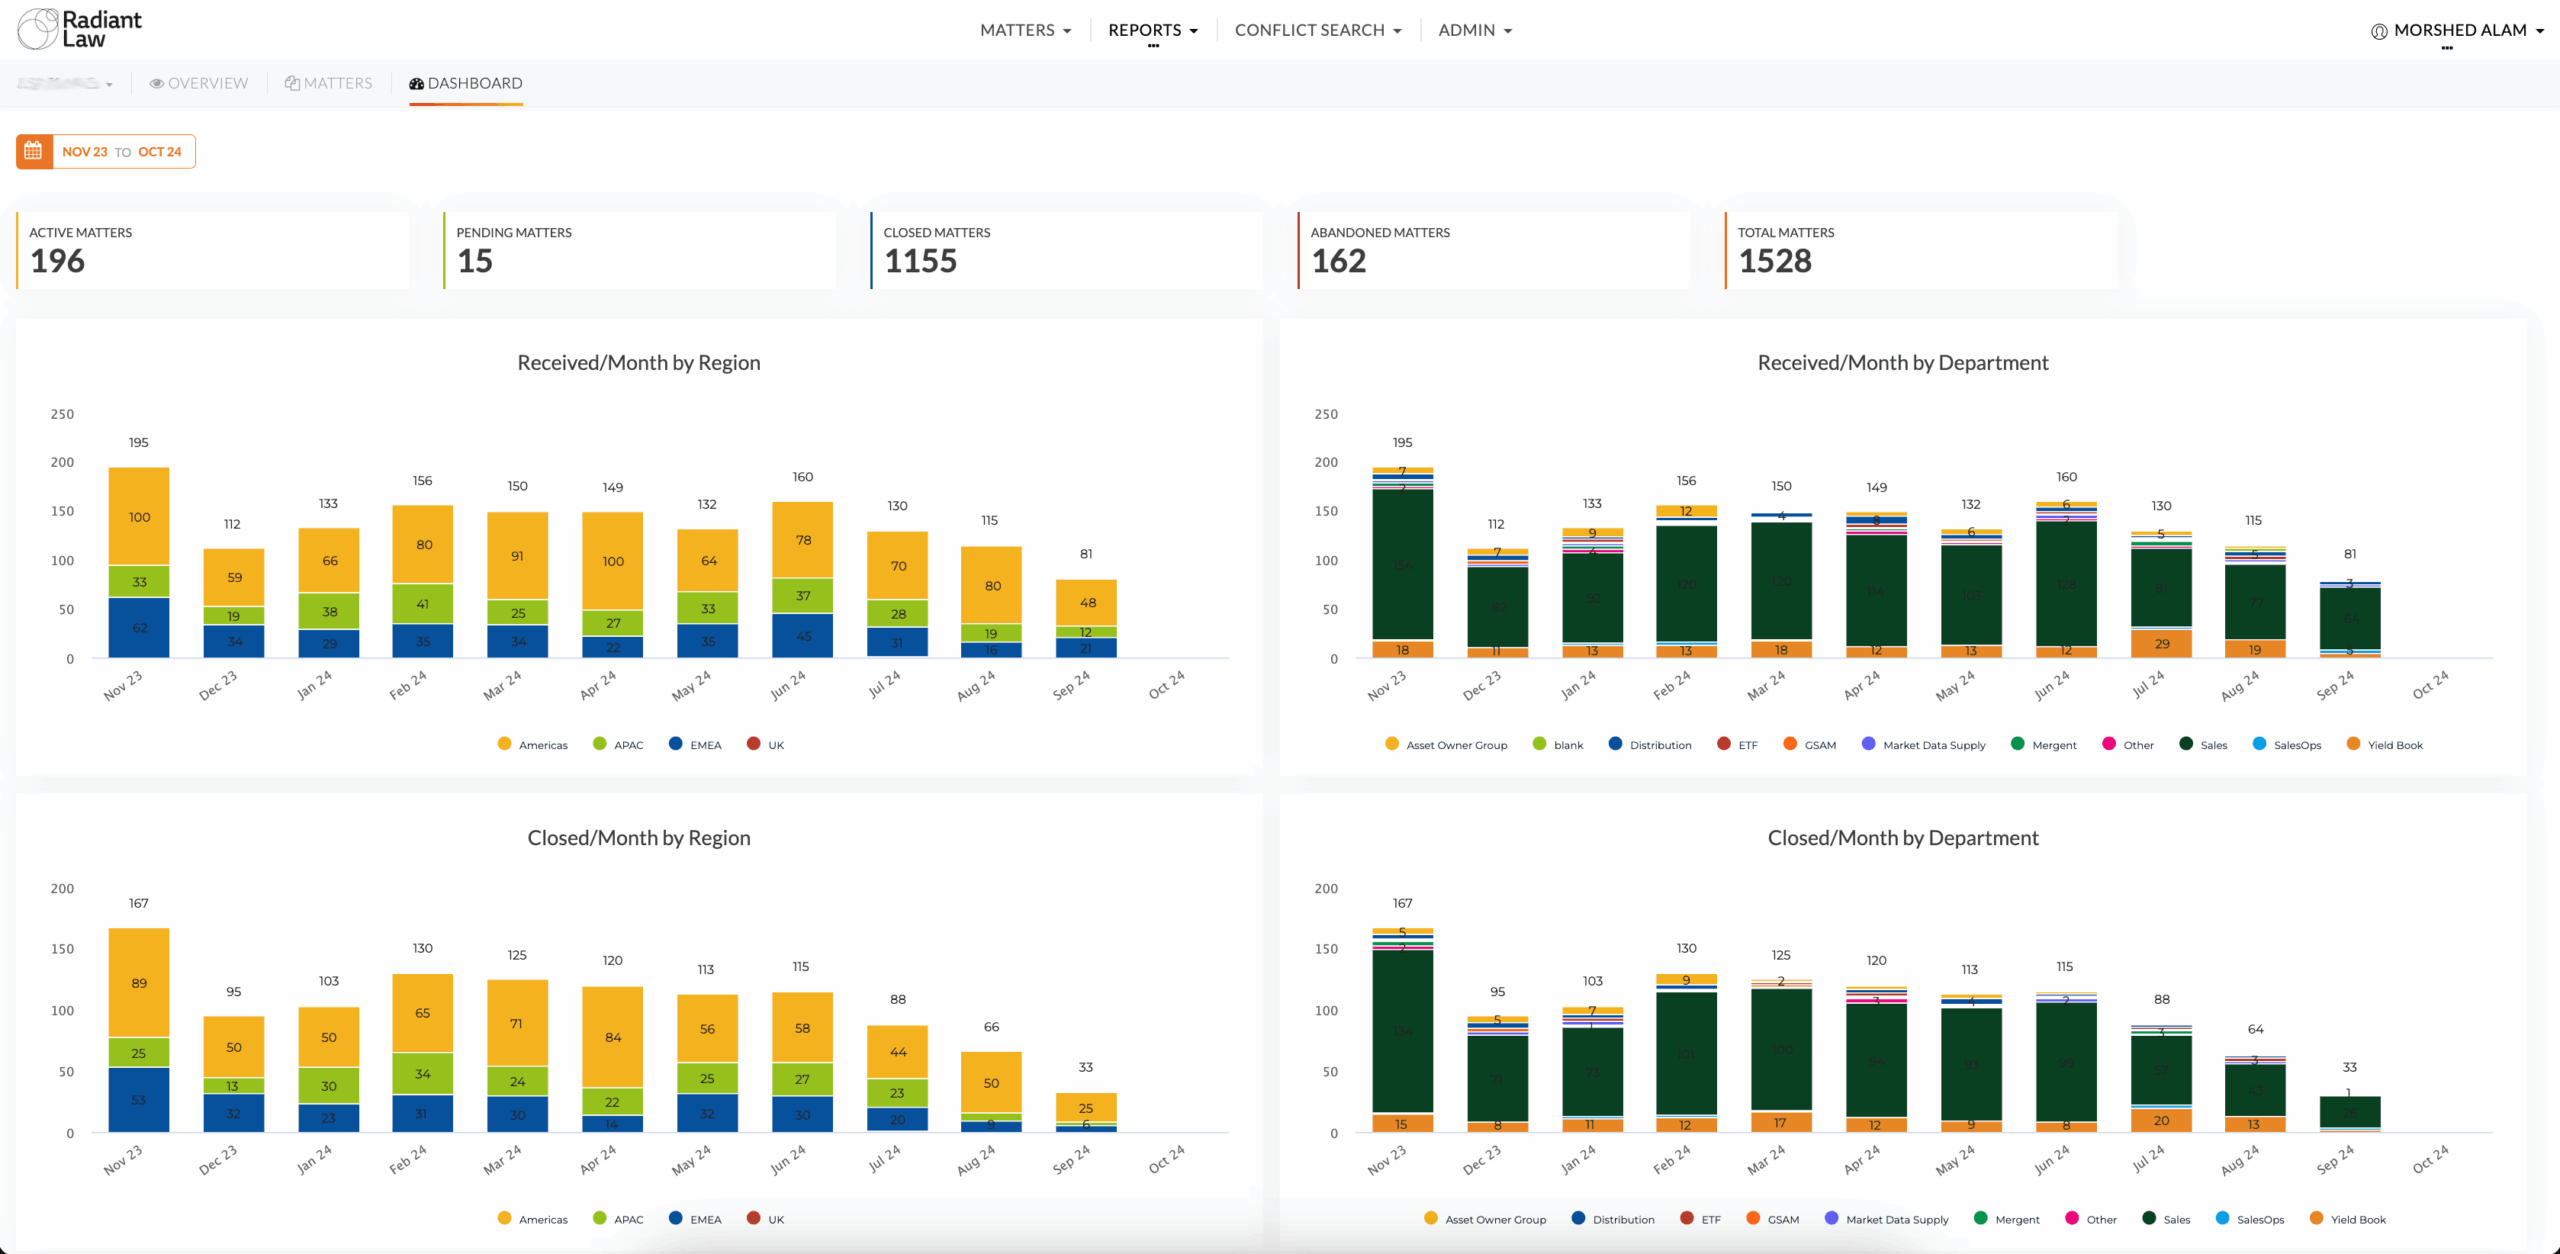Viewport: 2560px width, 1254px height.
Task: Toggle Asset Owner Group in Closed by Department
Action: [x=1485, y=1219]
